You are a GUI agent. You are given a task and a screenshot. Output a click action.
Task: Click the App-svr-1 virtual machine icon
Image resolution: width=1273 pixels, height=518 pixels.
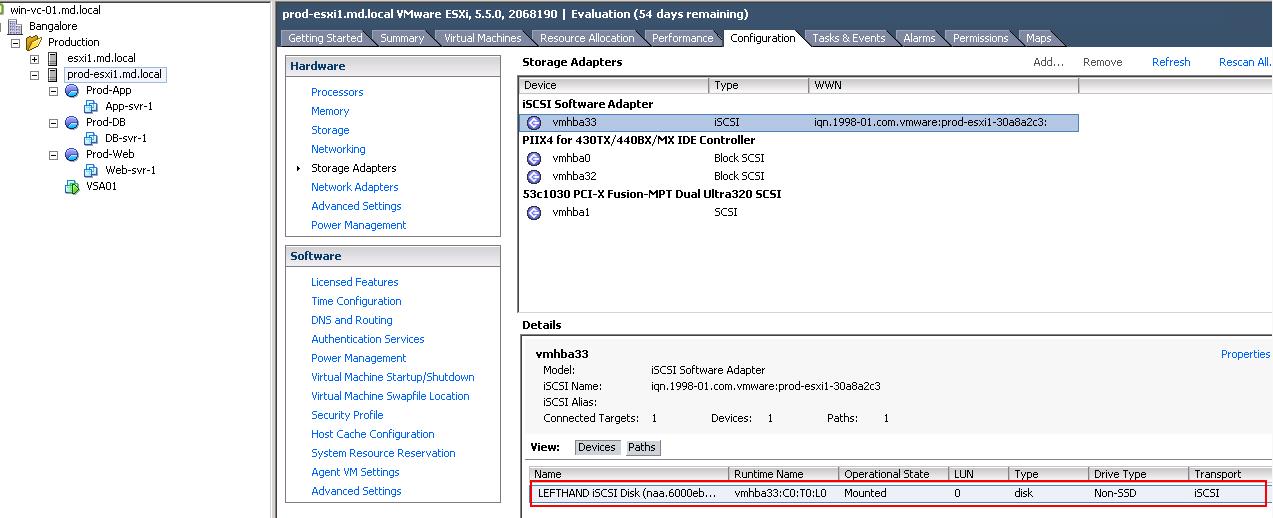91,106
